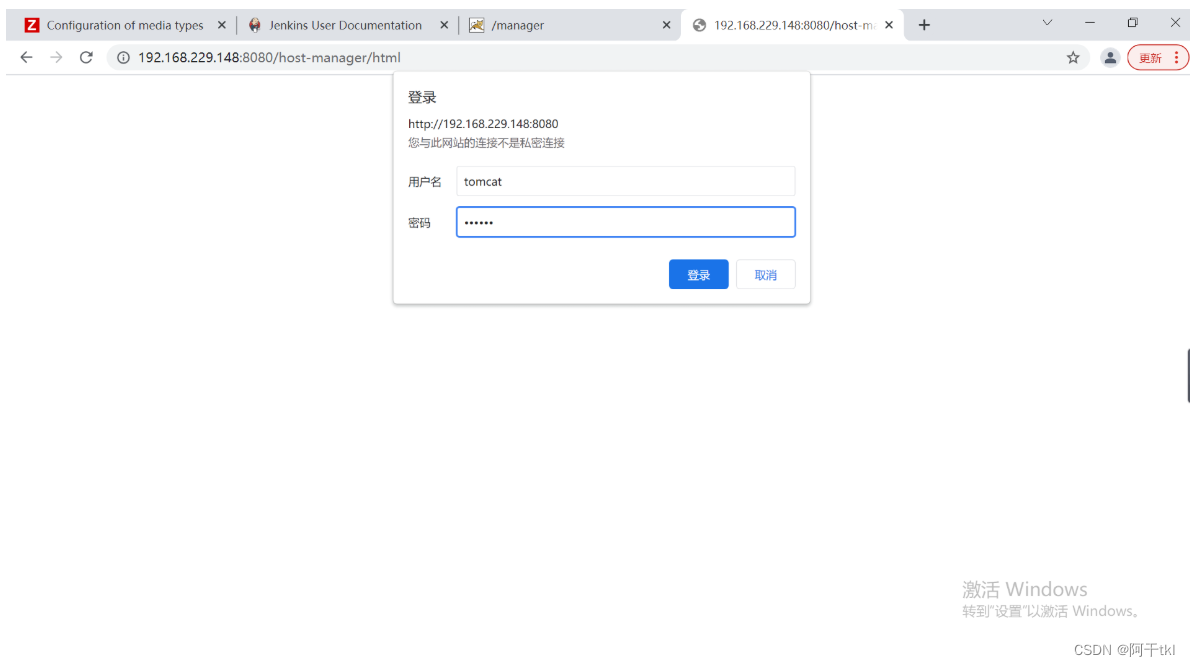Open the Chrome three-dot menu
The height and width of the screenshot is (666, 1190).
[1176, 58]
